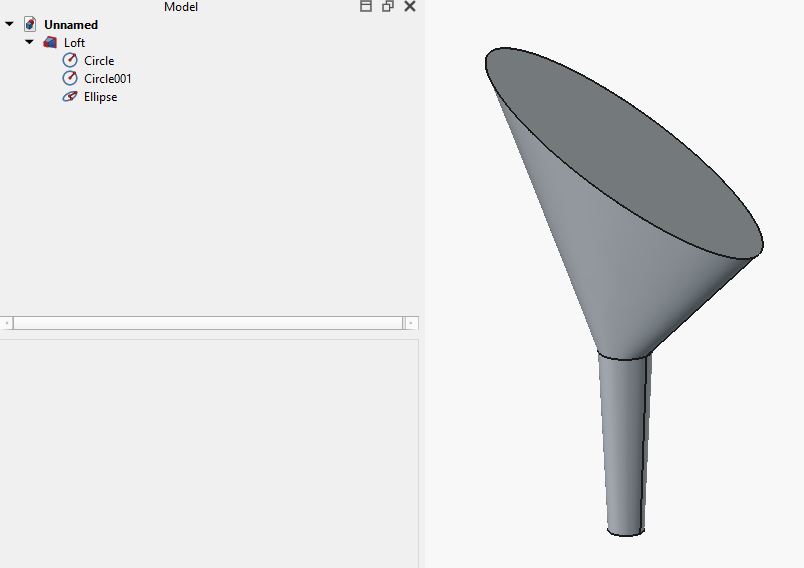Collapse the Loft tree node
Image resolution: width=804 pixels, height=568 pixels.
[x=29, y=42]
